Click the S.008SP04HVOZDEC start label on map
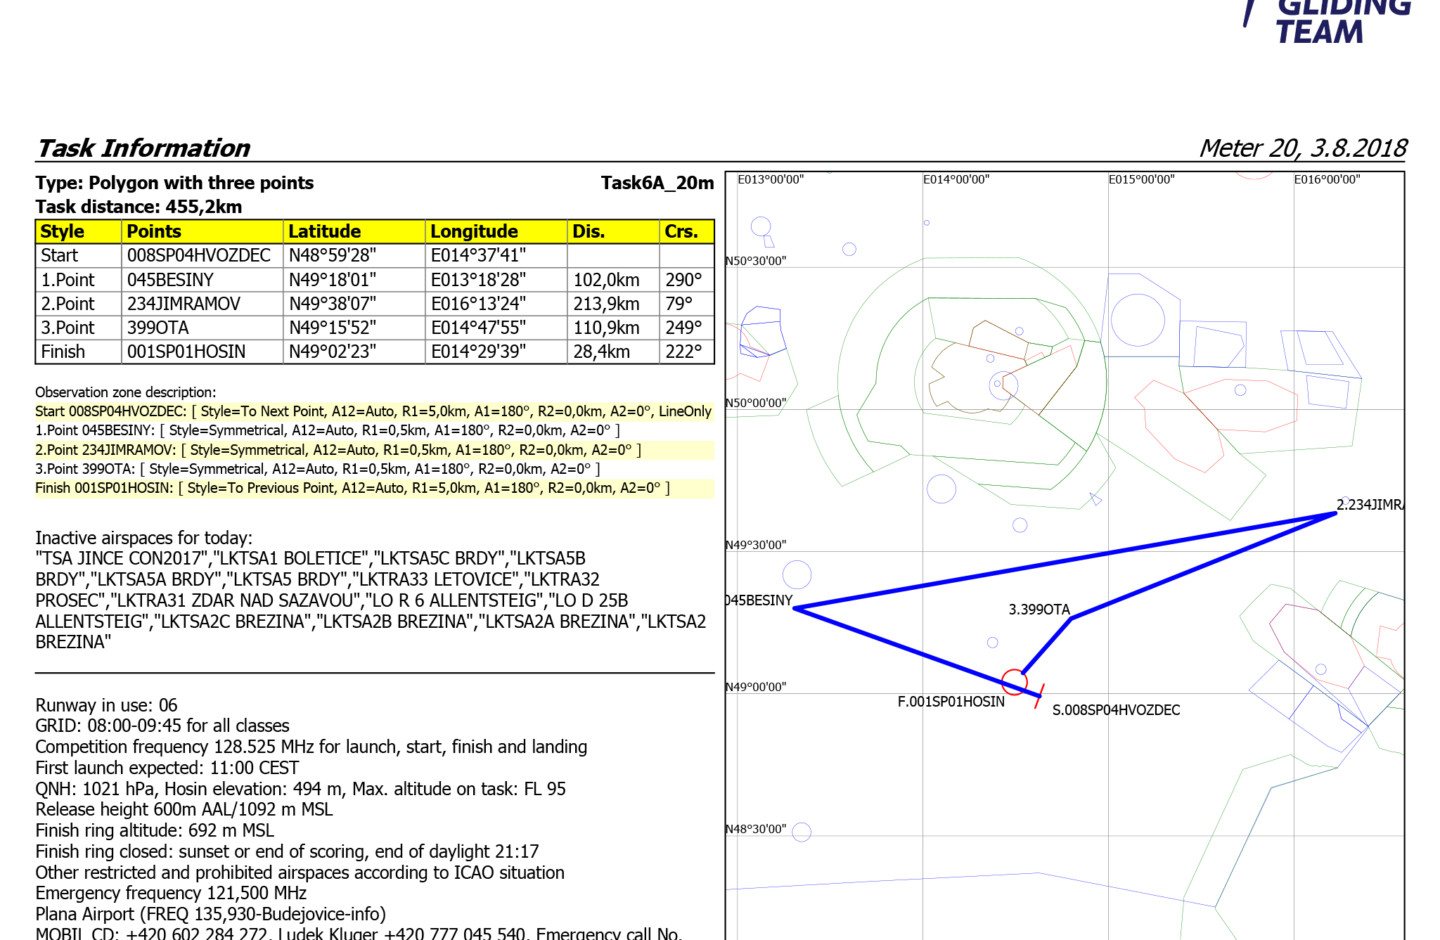 (1116, 710)
